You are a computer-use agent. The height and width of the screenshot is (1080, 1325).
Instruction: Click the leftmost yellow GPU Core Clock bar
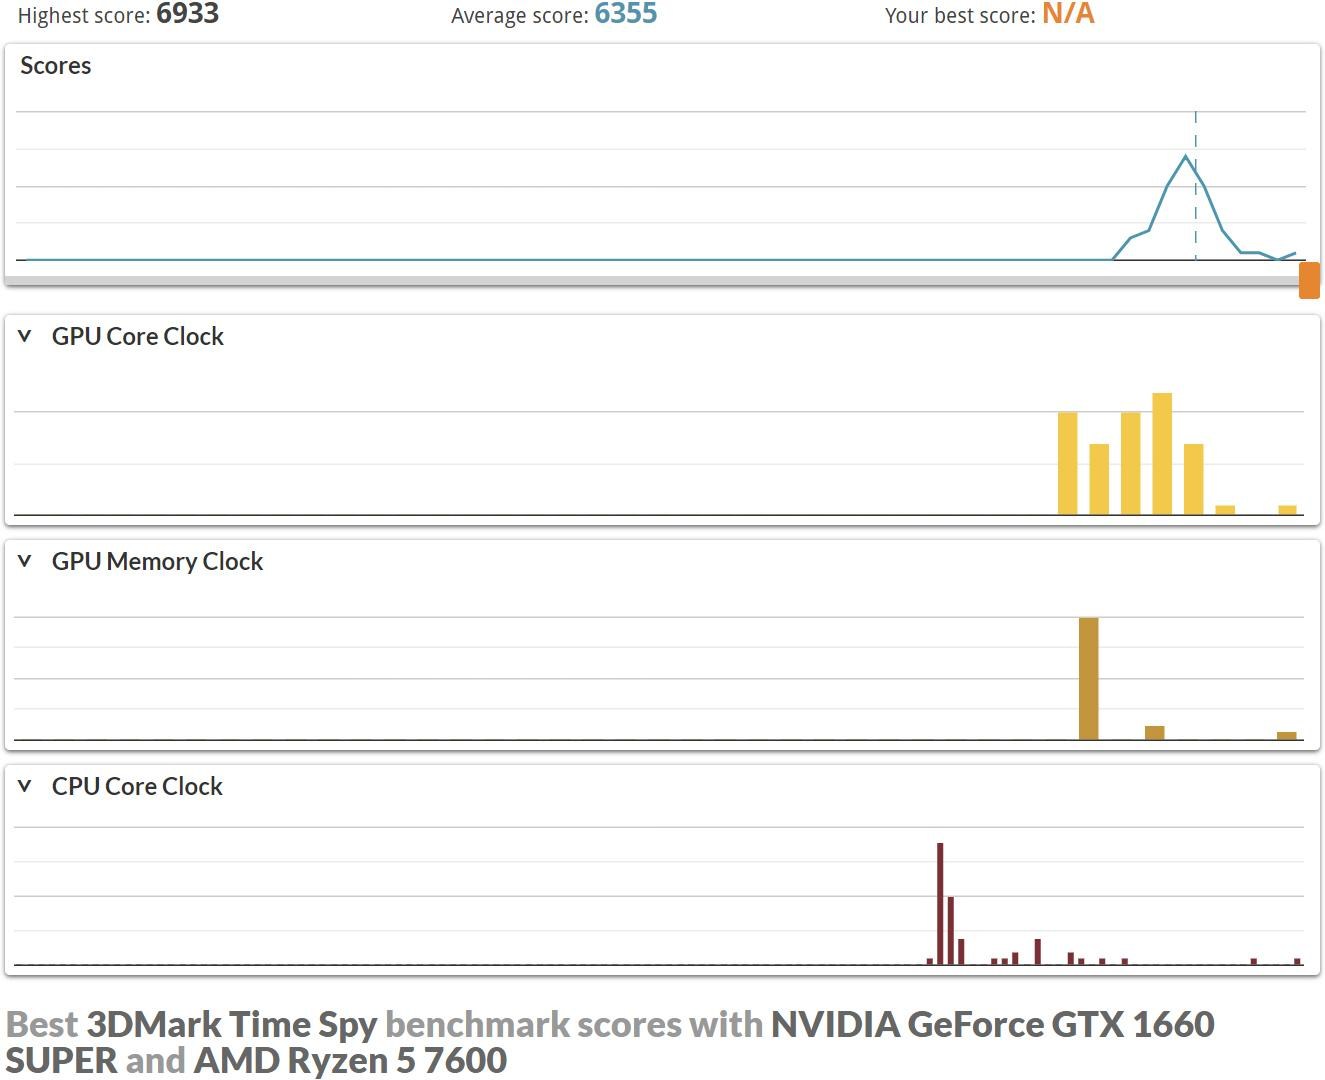(1067, 463)
